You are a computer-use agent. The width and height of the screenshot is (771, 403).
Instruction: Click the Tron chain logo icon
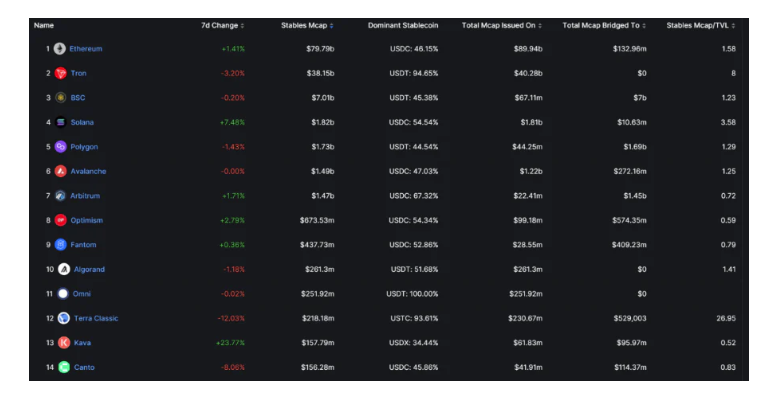click(x=60, y=73)
